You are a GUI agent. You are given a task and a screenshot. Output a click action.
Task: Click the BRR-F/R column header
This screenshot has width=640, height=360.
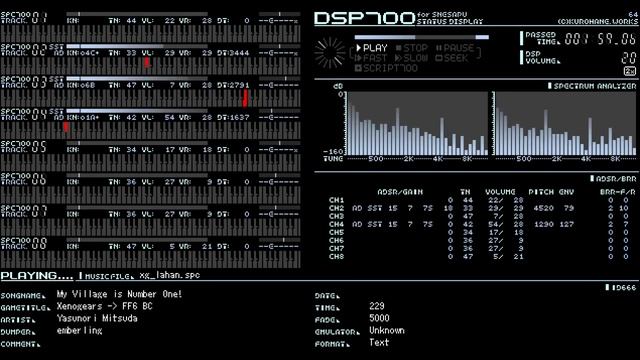pyautogui.click(x=618, y=192)
